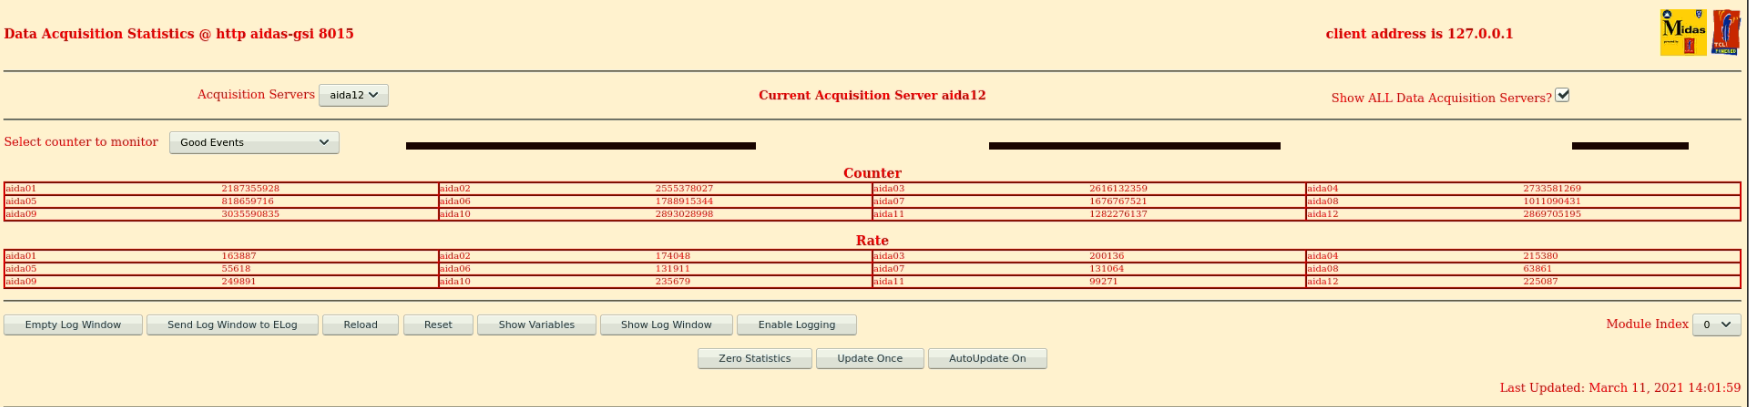Image resolution: width=1749 pixels, height=407 pixels.
Task: Open the Good Events counter dropdown
Action: point(254,142)
